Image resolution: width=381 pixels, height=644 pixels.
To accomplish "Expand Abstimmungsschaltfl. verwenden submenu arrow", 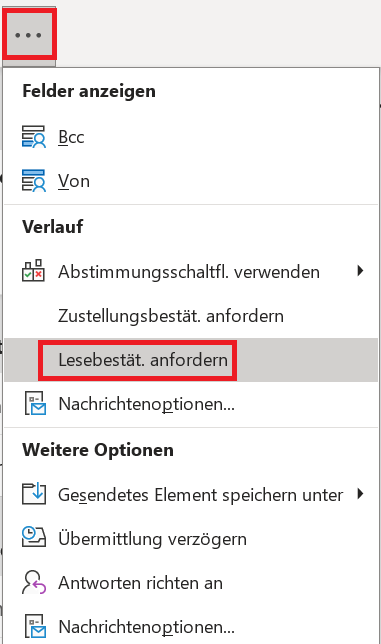I will 360,271.
